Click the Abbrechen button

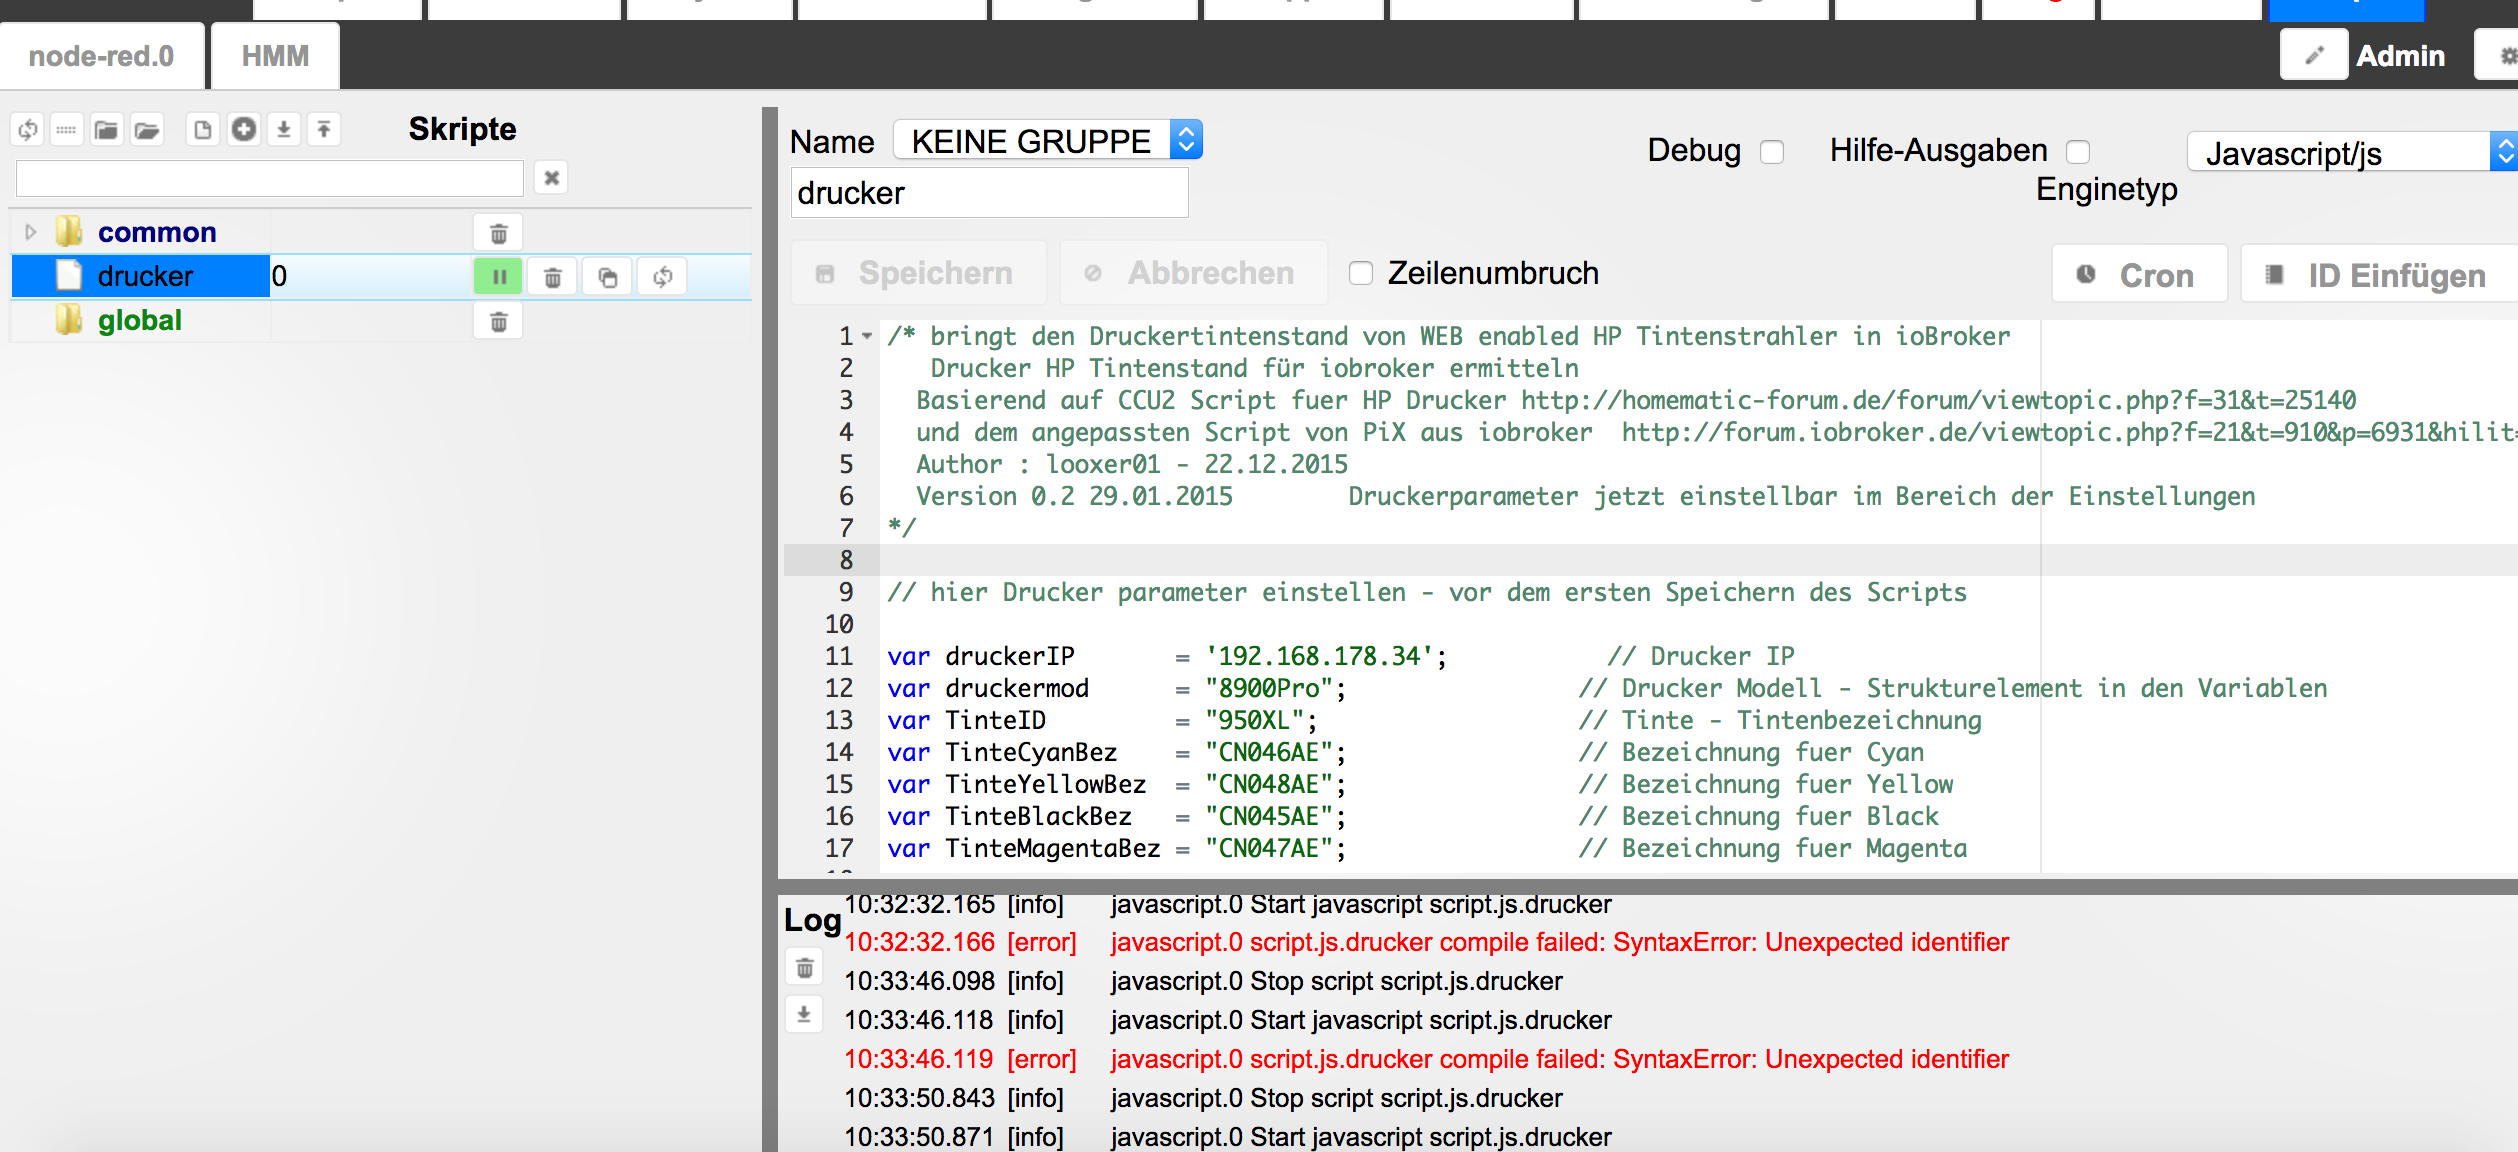(1194, 273)
